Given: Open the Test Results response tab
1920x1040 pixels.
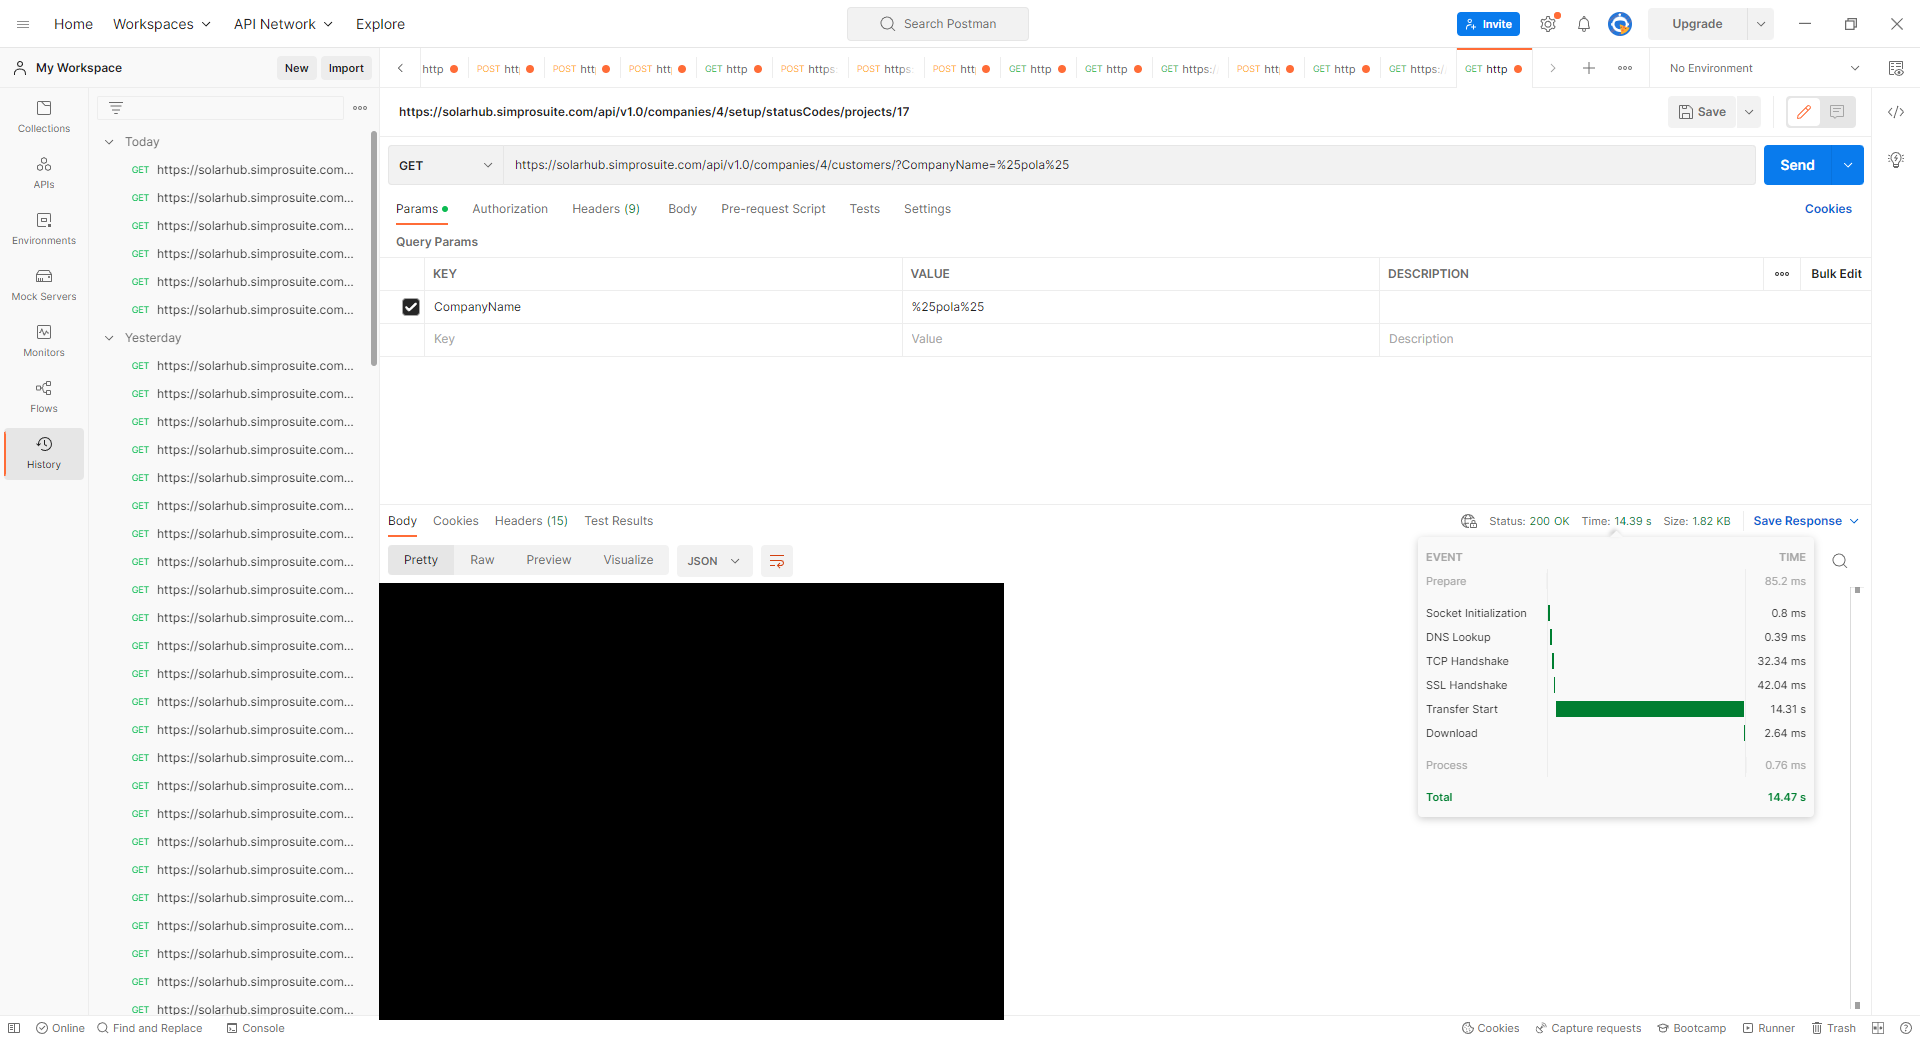Looking at the screenshot, I should [619, 521].
